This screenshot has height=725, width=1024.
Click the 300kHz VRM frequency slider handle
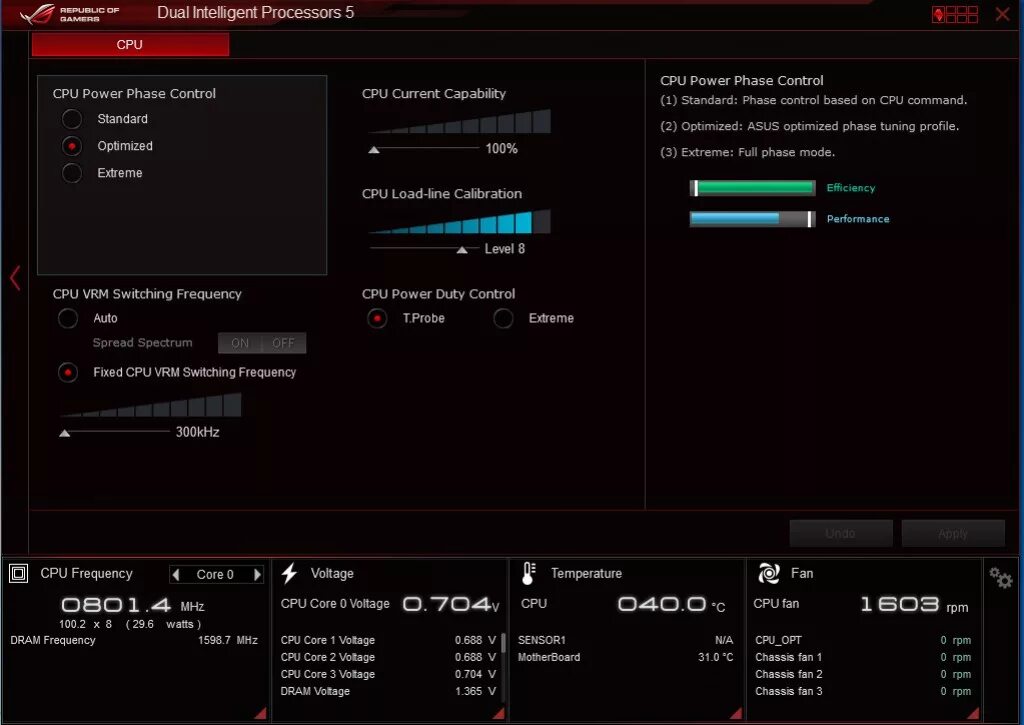click(x=65, y=433)
